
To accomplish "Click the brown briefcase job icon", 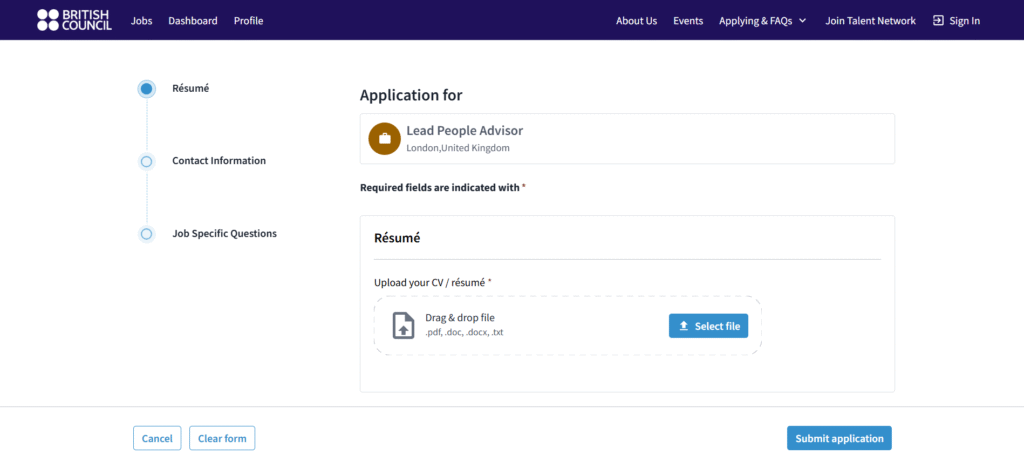I will point(385,138).
